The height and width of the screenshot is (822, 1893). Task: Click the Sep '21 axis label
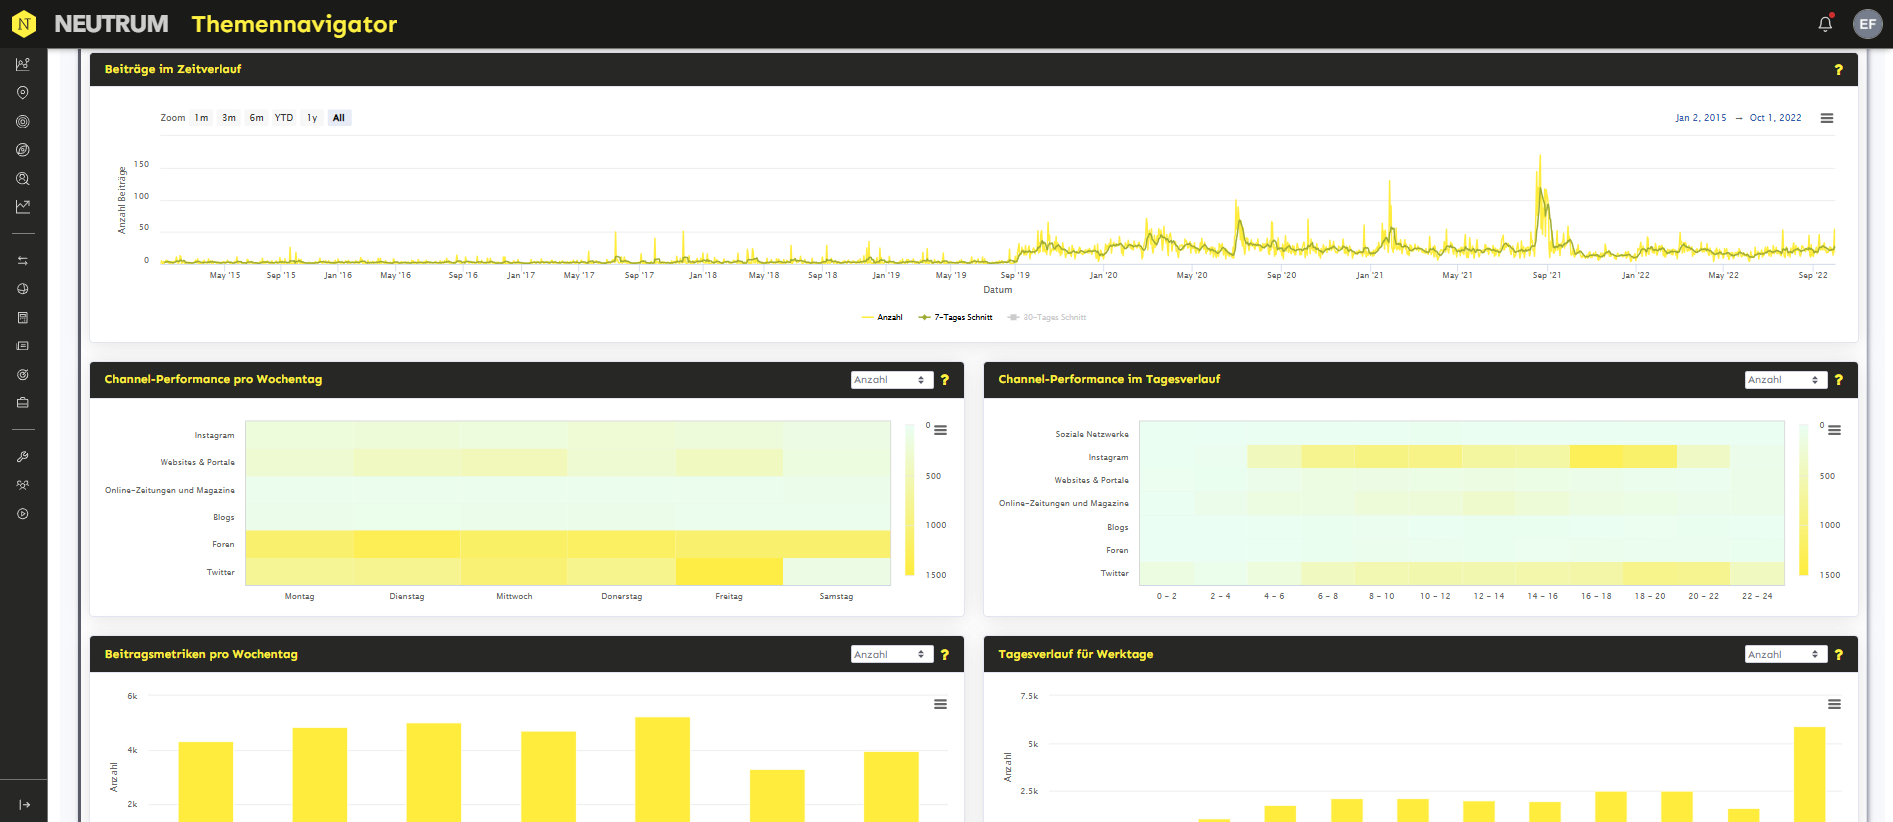click(1546, 275)
